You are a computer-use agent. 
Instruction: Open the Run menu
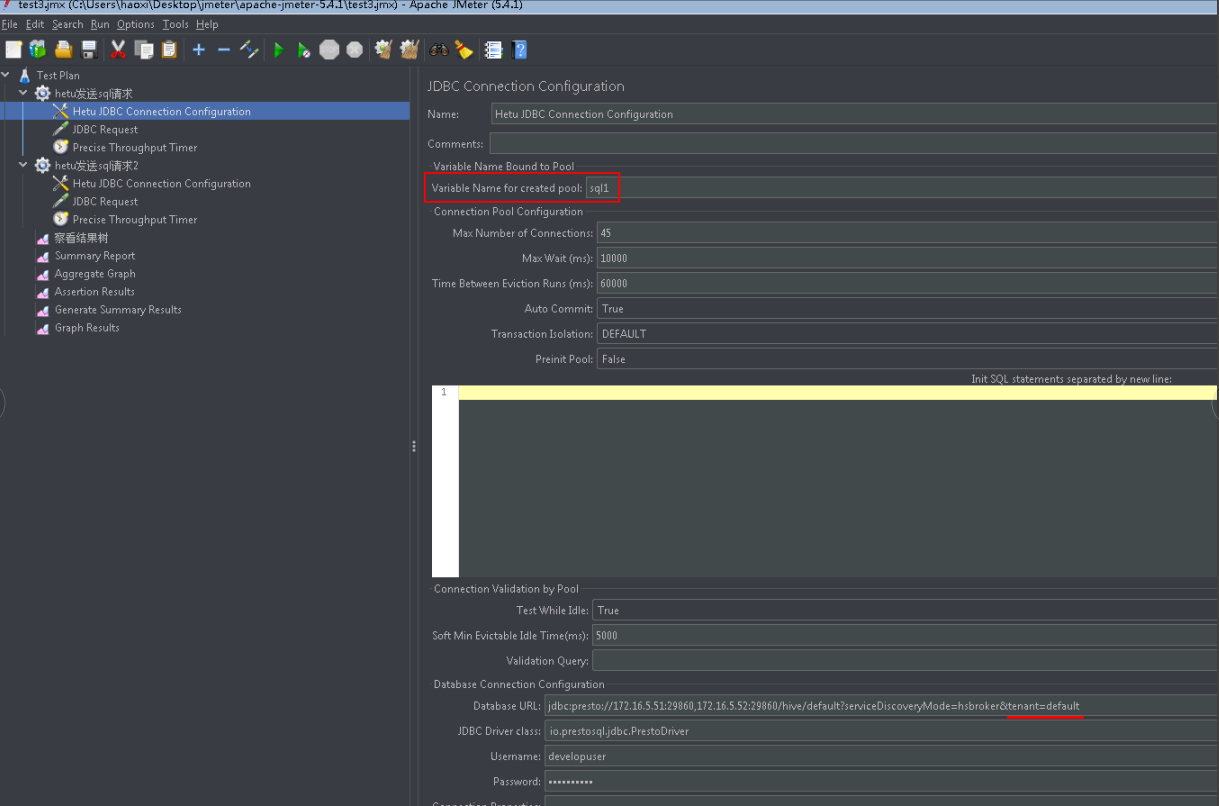point(100,24)
